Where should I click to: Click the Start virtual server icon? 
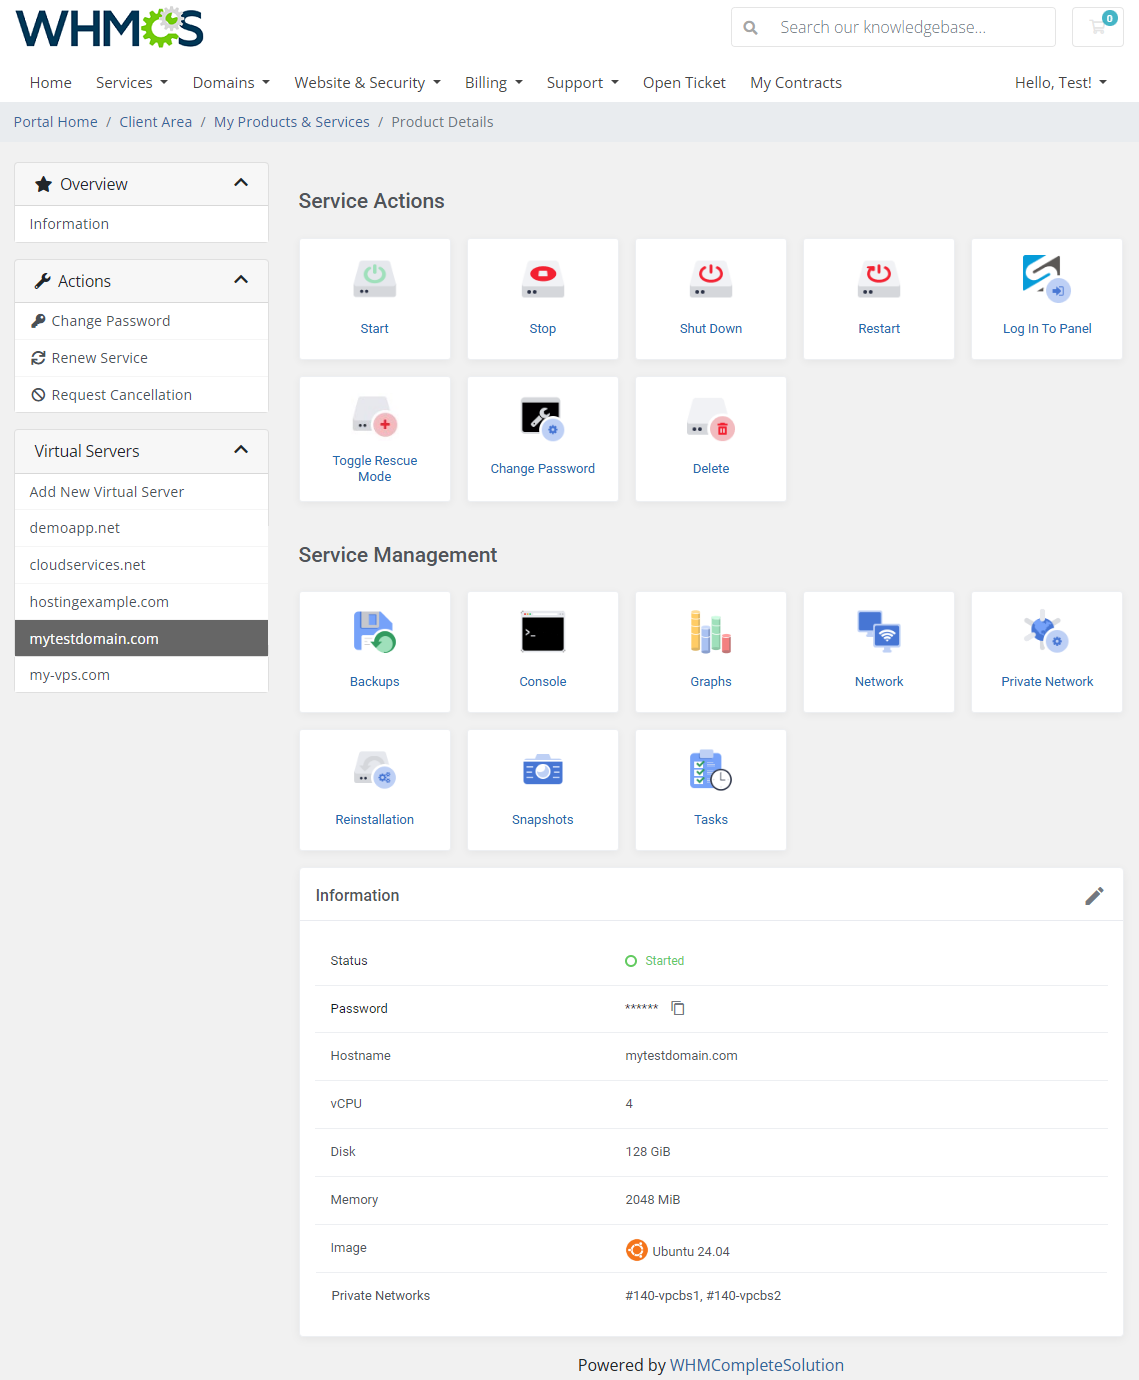tap(374, 279)
